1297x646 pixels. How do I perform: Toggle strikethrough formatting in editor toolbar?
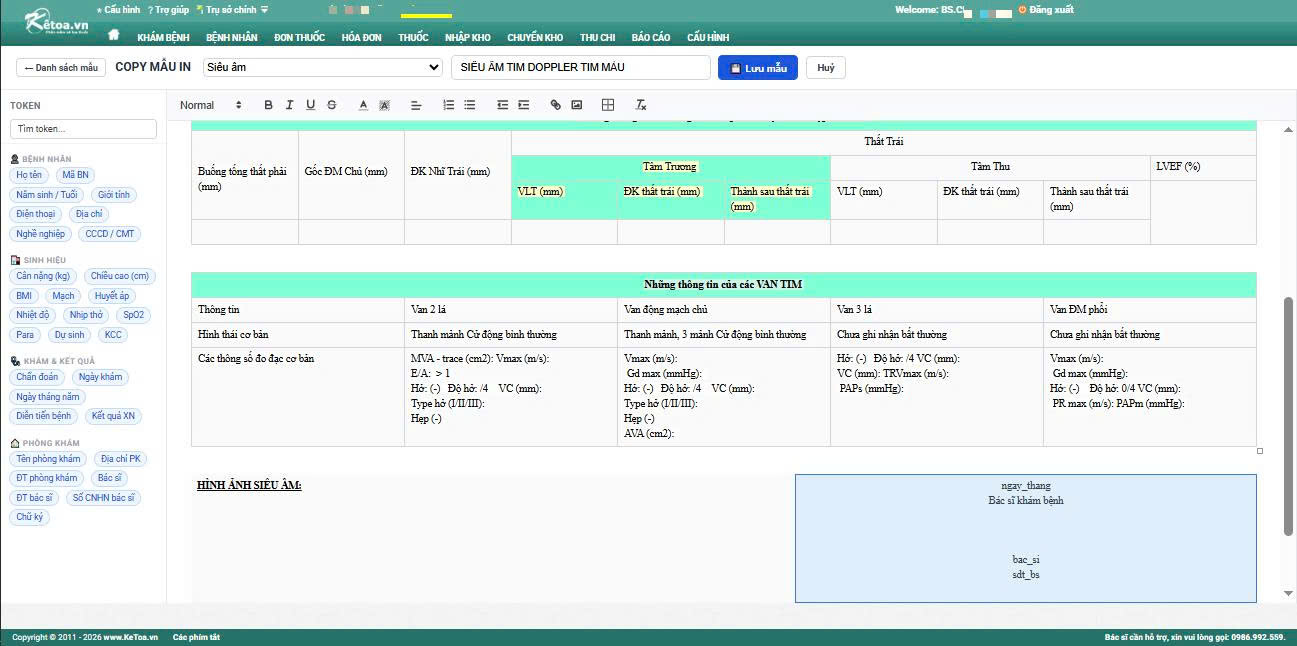point(332,105)
